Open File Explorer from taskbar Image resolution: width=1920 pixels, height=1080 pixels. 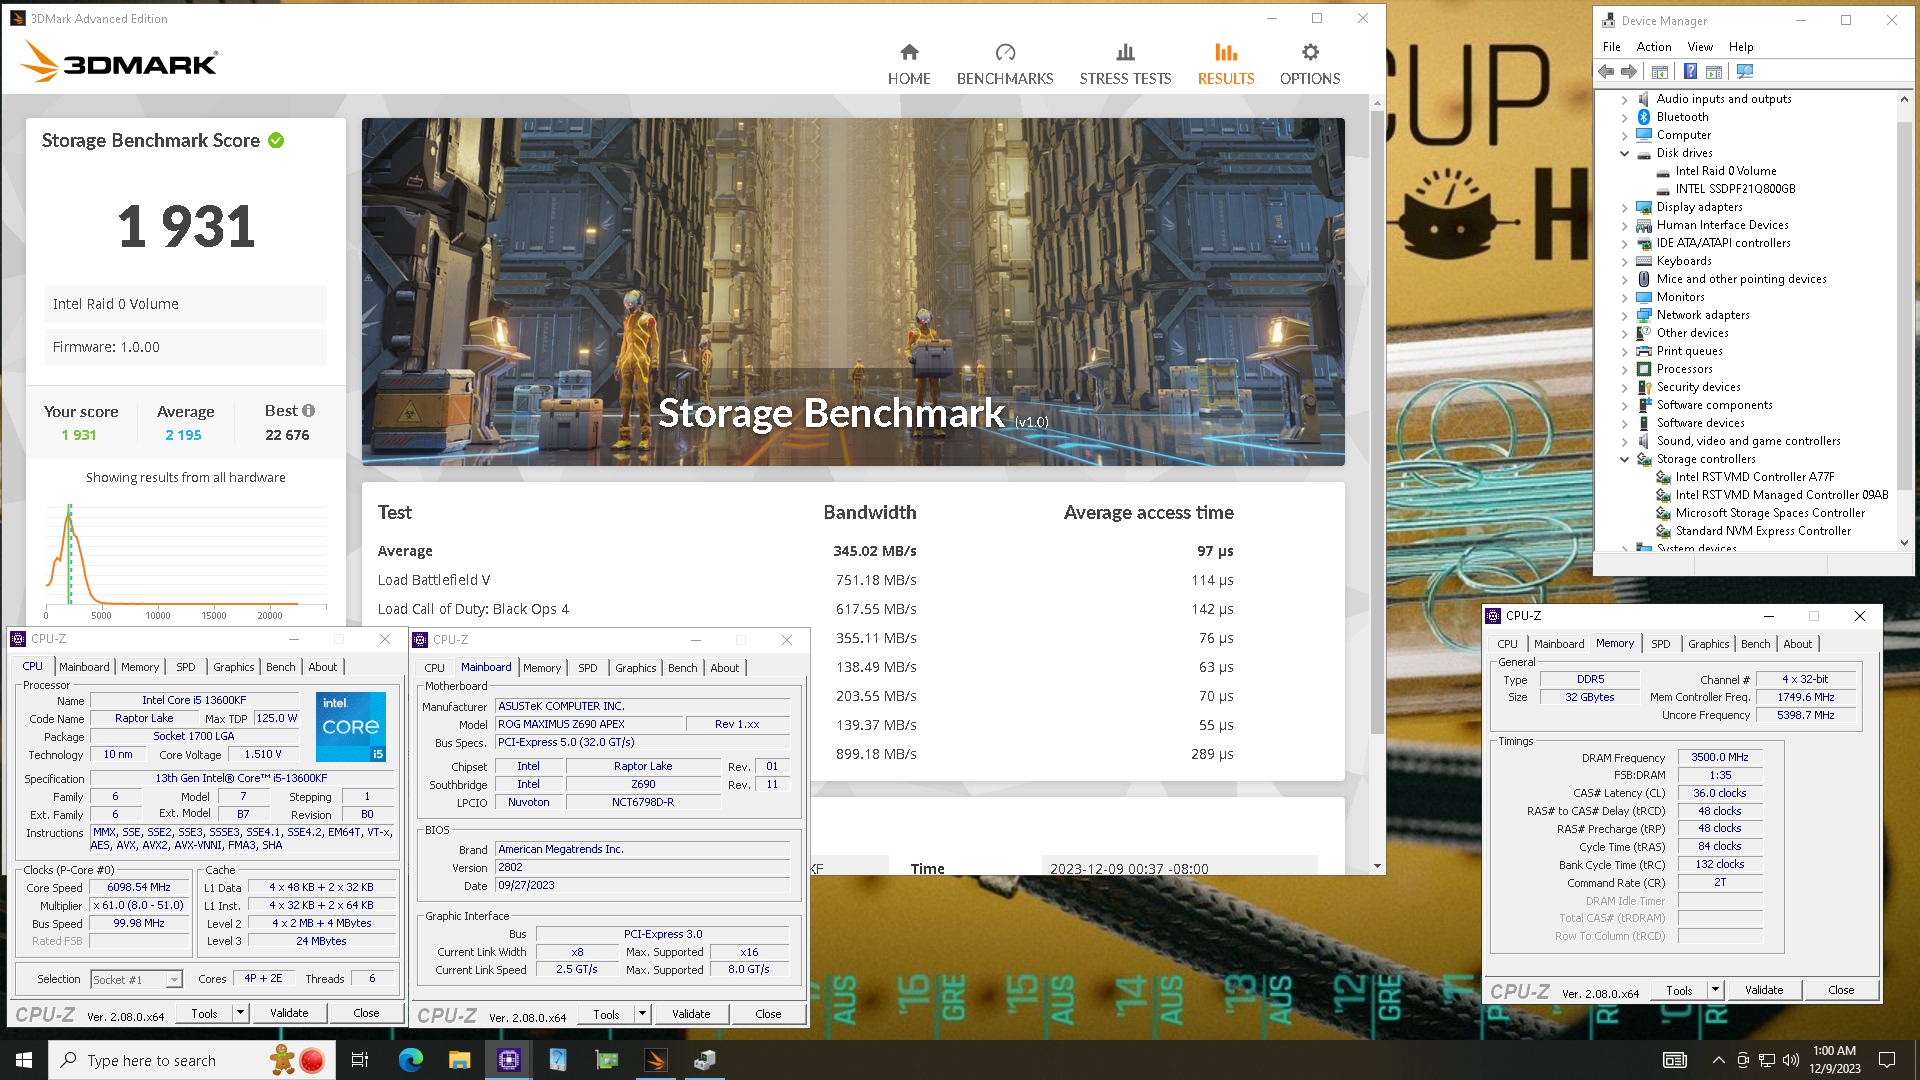pyautogui.click(x=459, y=1060)
